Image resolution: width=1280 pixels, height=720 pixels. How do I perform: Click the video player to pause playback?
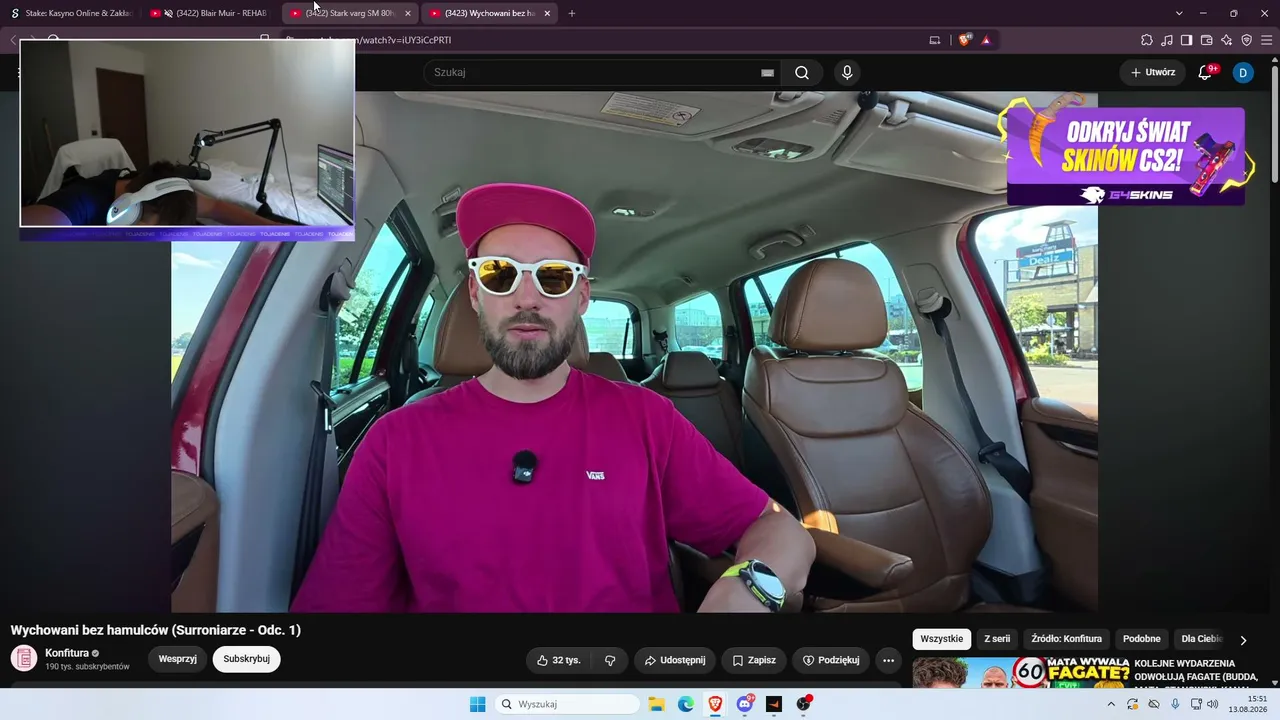click(x=634, y=352)
